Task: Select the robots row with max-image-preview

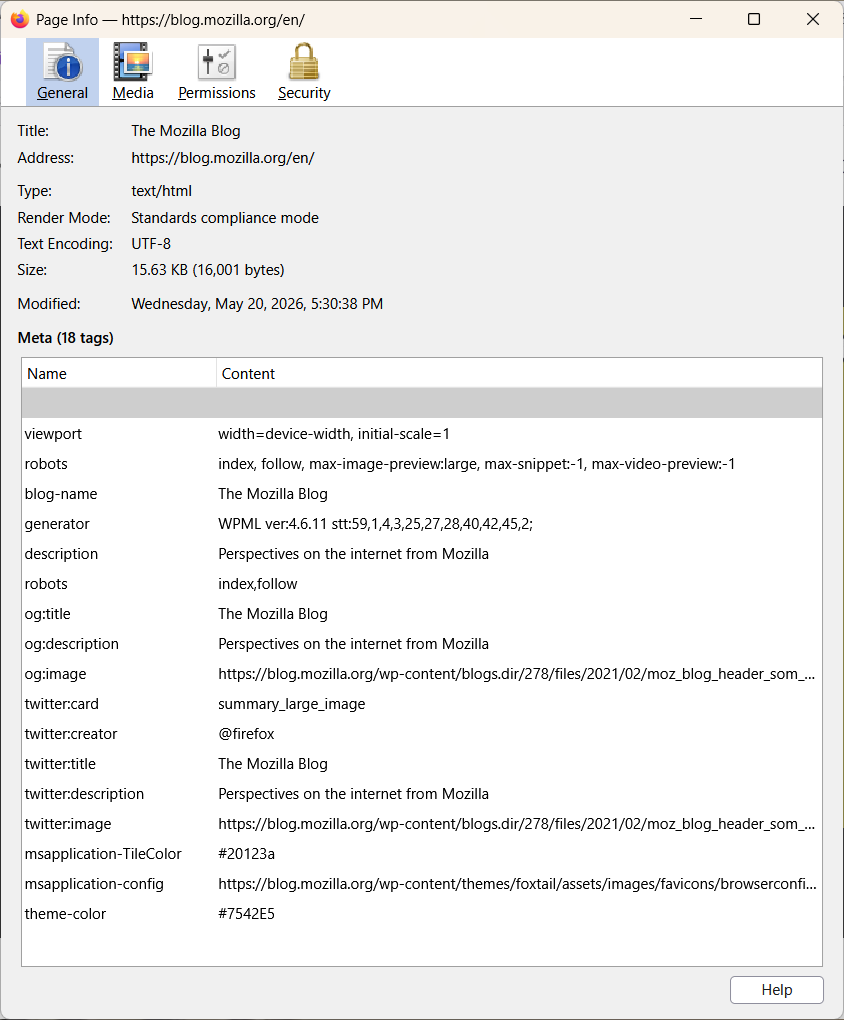Action: point(422,464)
